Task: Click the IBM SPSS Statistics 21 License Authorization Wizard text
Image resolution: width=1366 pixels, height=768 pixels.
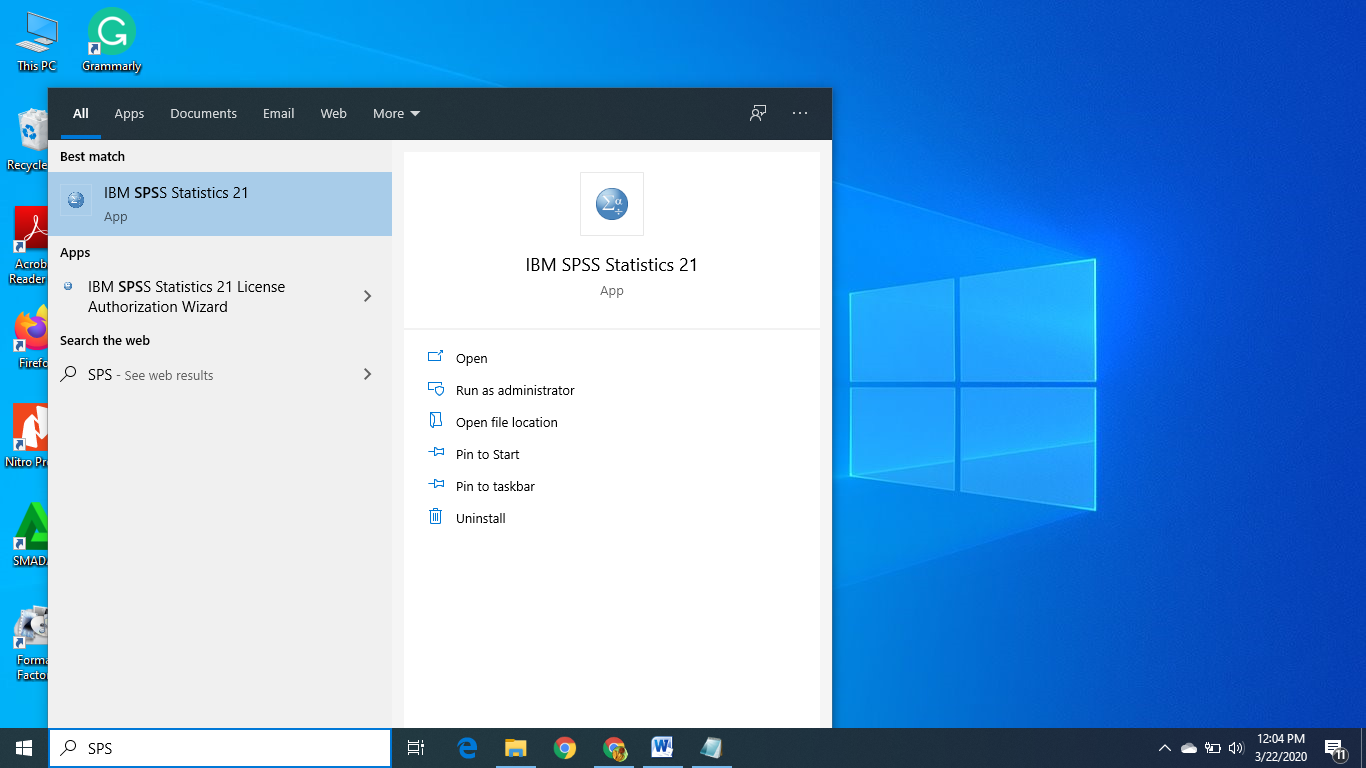Action: click(186, 297)
